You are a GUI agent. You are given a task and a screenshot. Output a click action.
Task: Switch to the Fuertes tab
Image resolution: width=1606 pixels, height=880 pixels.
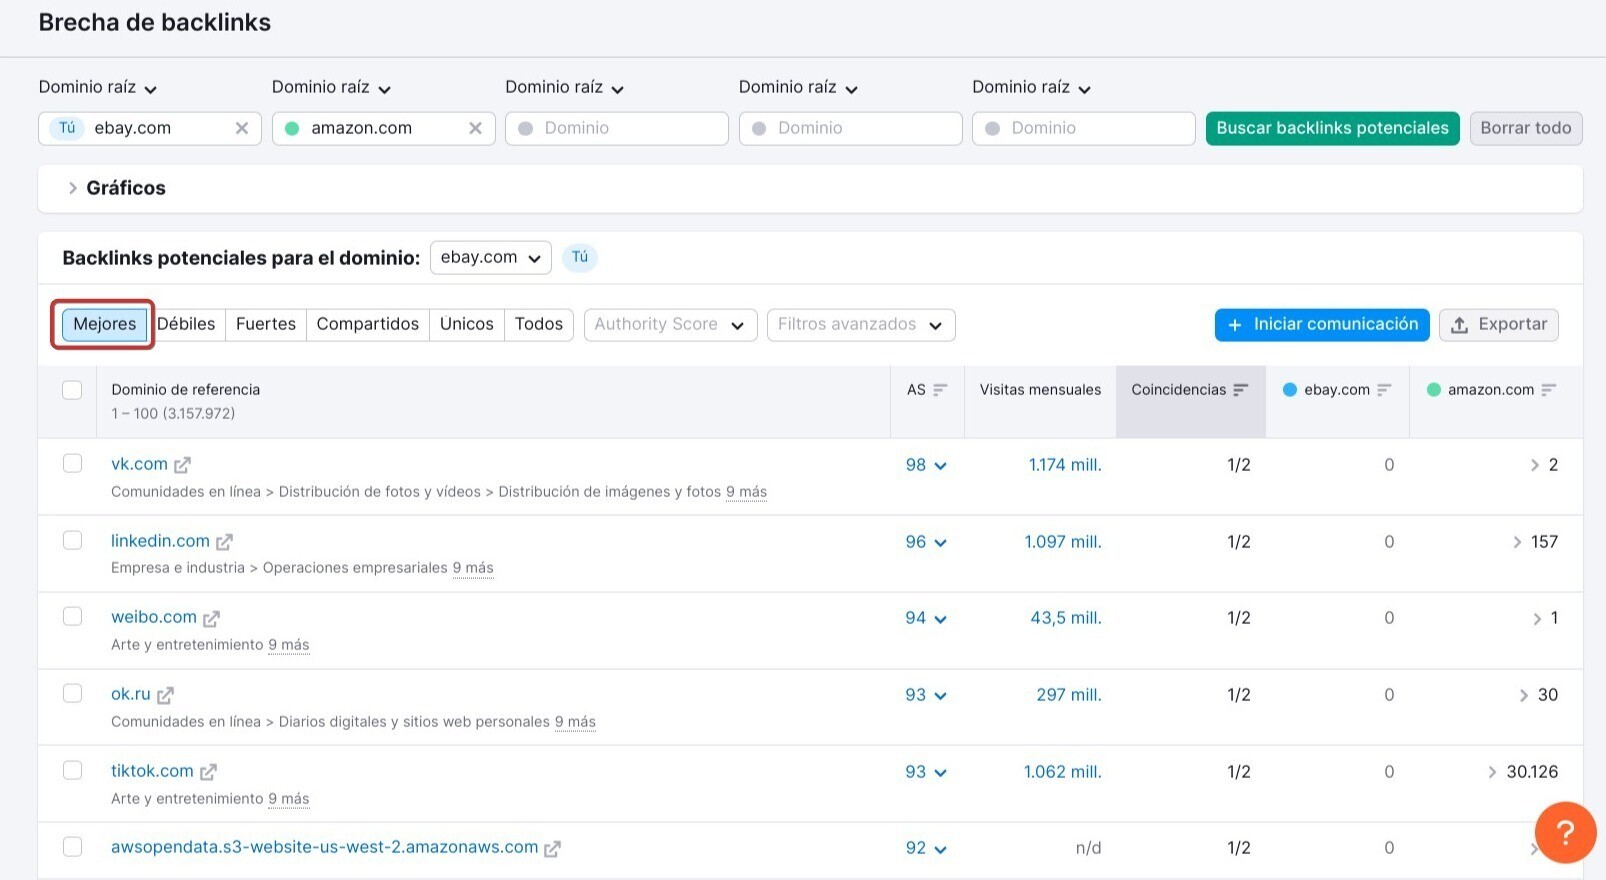(x=266, y=324)
